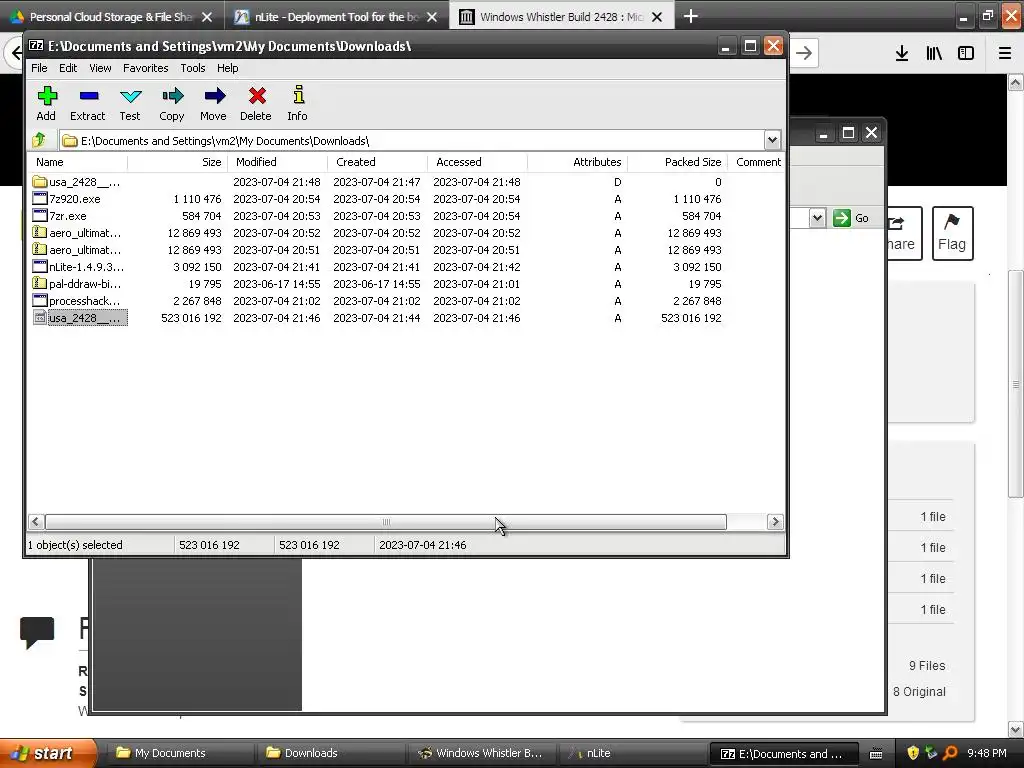
Task: Click the Accessed column header
Action: point(477,162)
